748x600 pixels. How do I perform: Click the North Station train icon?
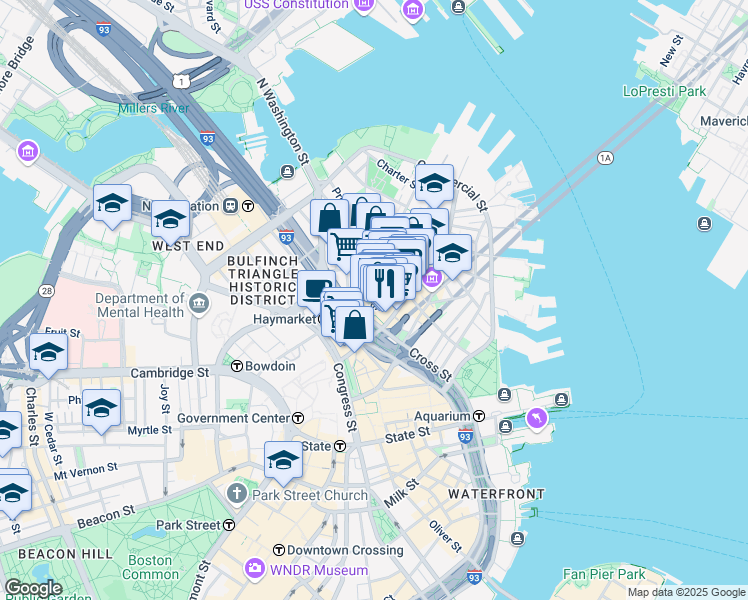[231, 206]
